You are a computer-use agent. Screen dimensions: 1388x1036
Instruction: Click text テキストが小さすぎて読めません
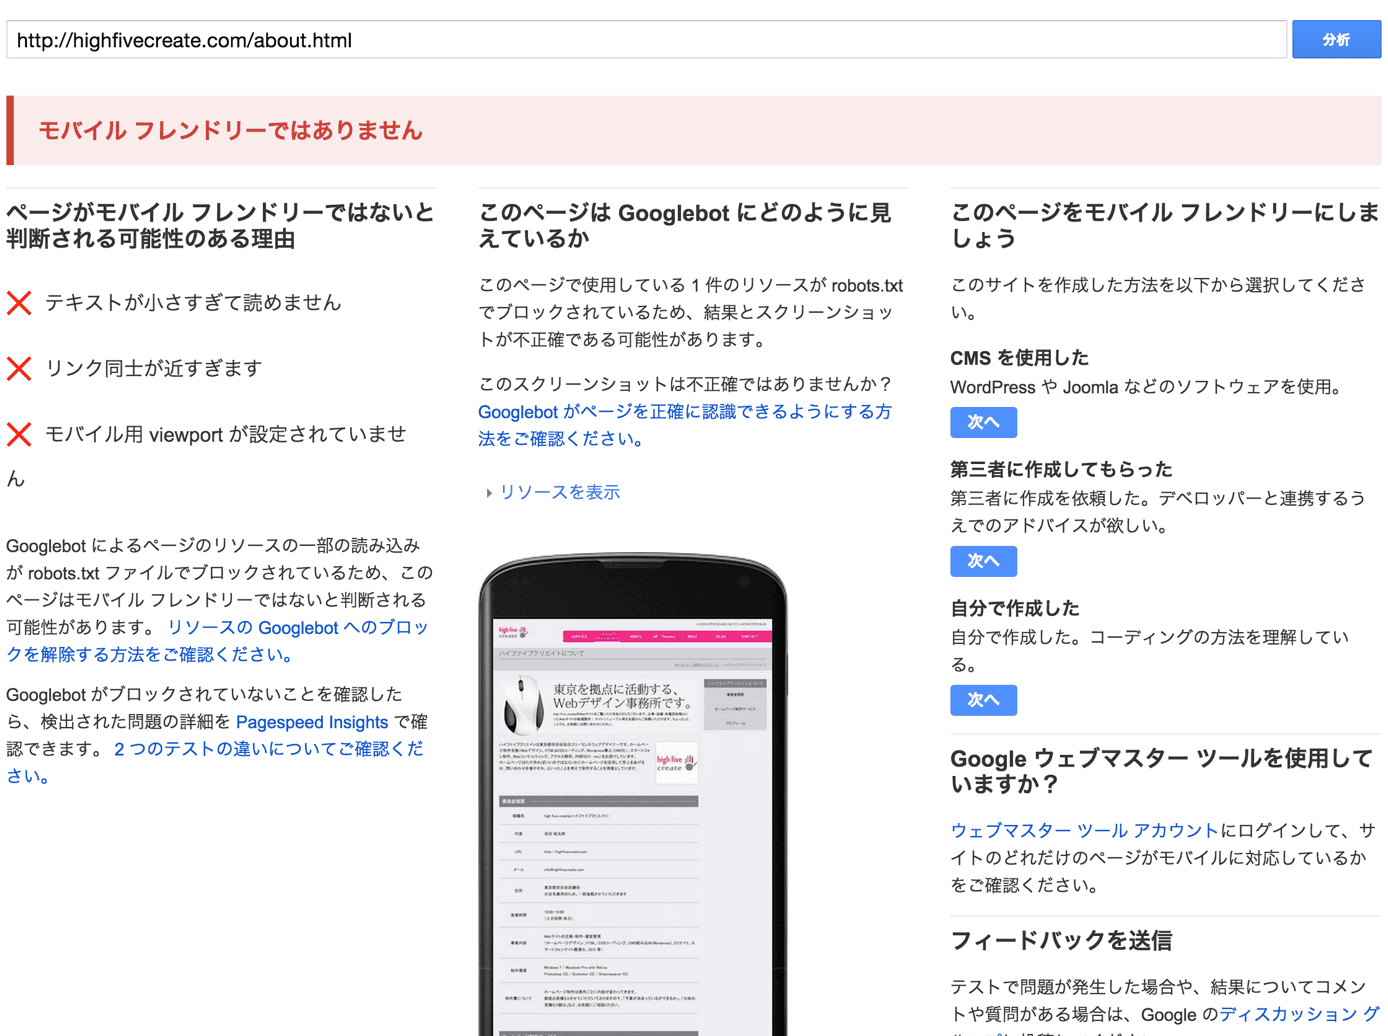coord(193,303)
